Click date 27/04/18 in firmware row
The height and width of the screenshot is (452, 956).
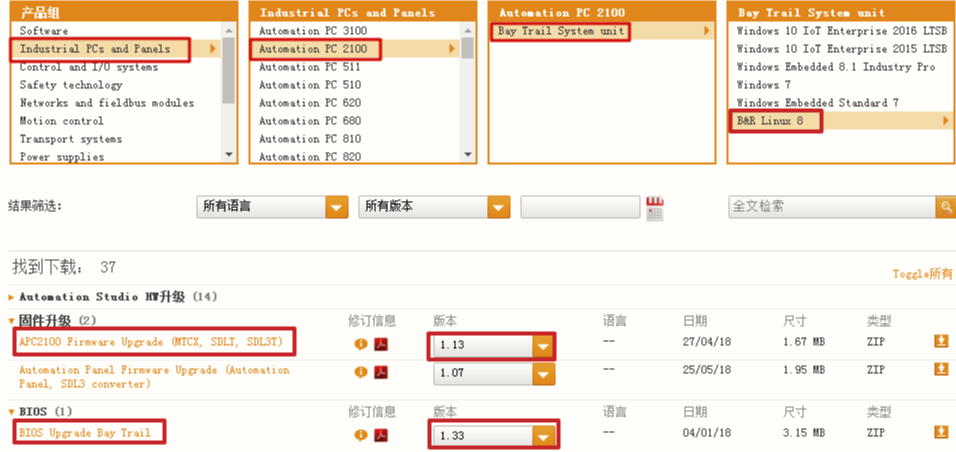707,342
